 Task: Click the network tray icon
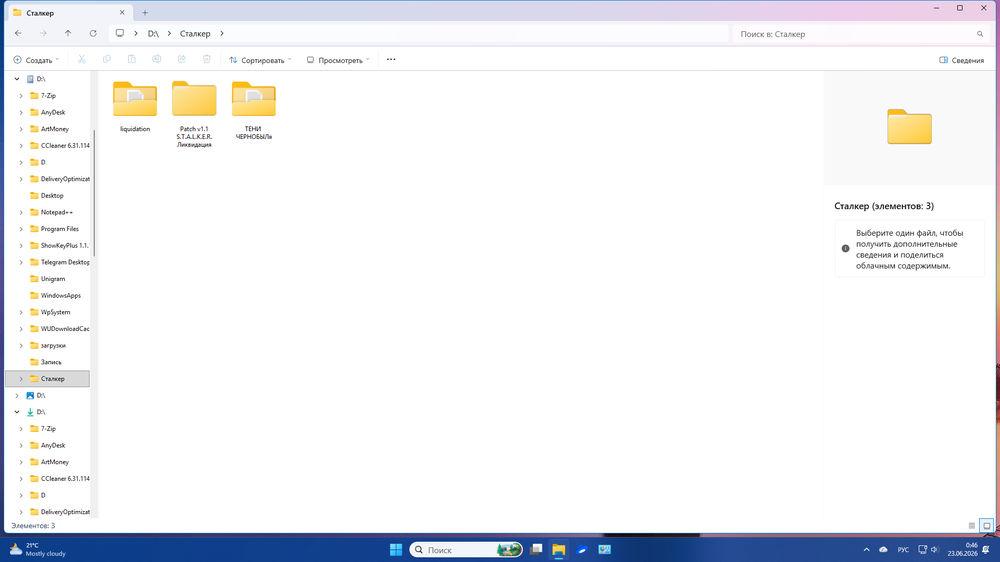tap(922, 549)
